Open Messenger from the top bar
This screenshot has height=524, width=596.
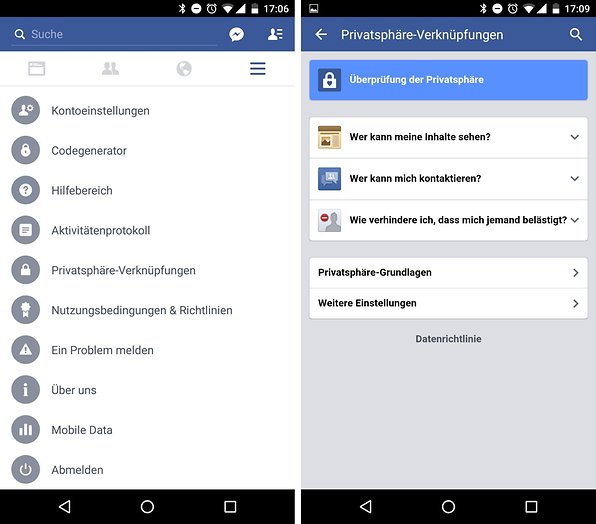236,35
